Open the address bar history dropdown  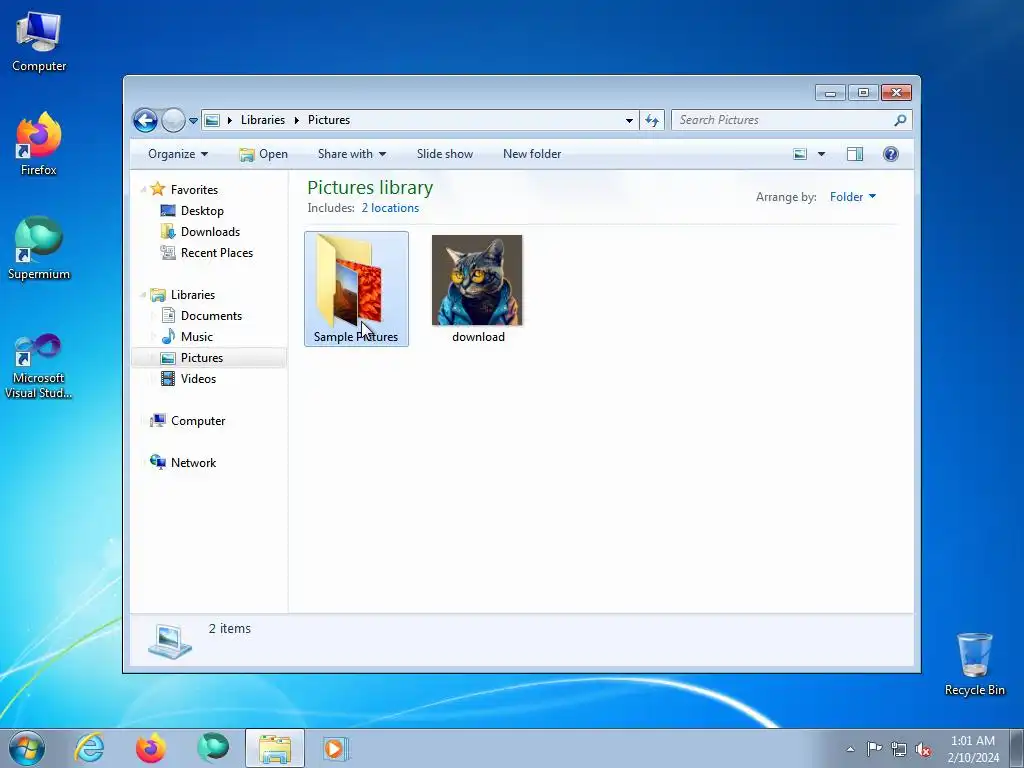(629, 121)
